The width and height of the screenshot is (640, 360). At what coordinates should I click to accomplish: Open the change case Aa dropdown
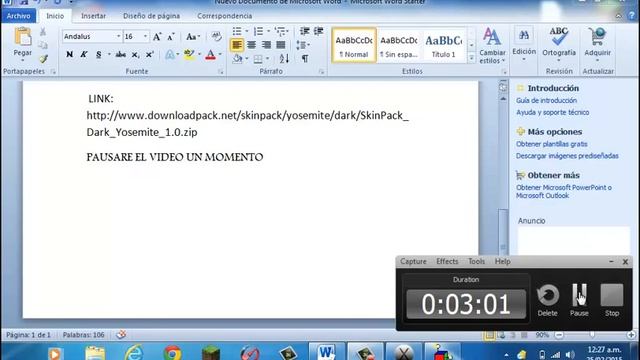[x=193, y=37]
